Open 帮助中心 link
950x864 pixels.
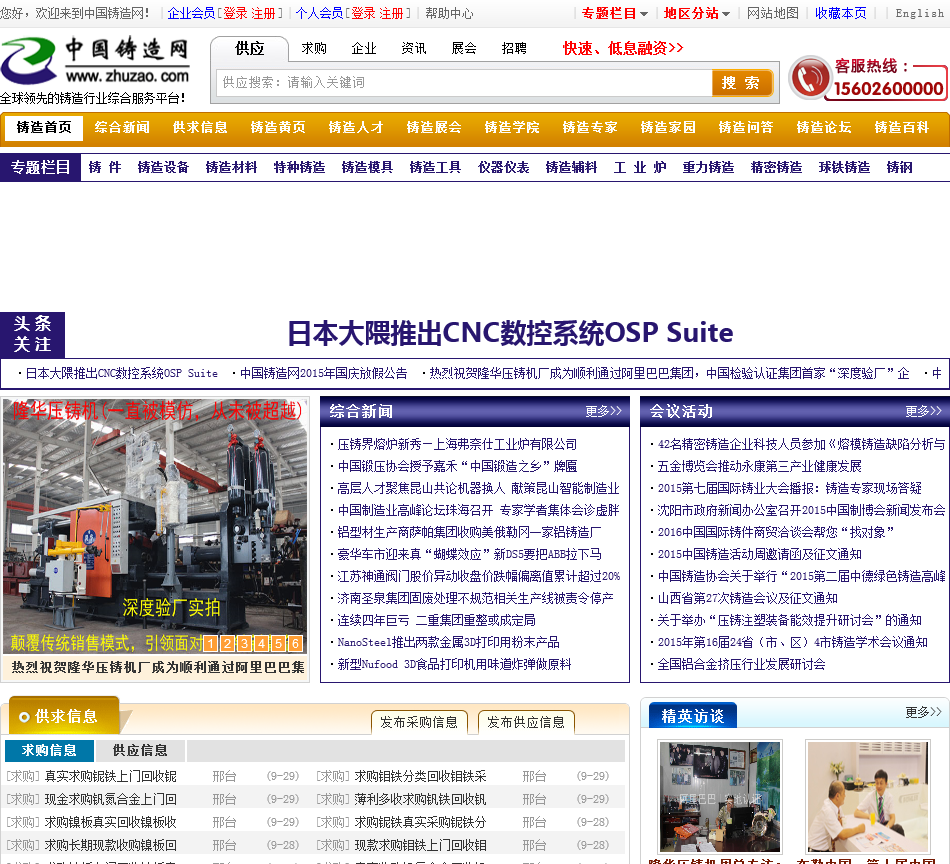(449, 13)
